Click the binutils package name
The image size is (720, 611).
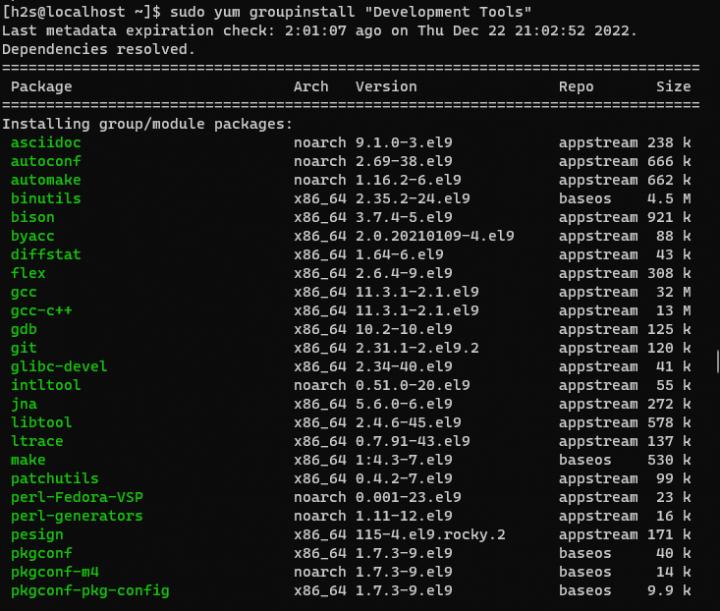tap(45, 199)
